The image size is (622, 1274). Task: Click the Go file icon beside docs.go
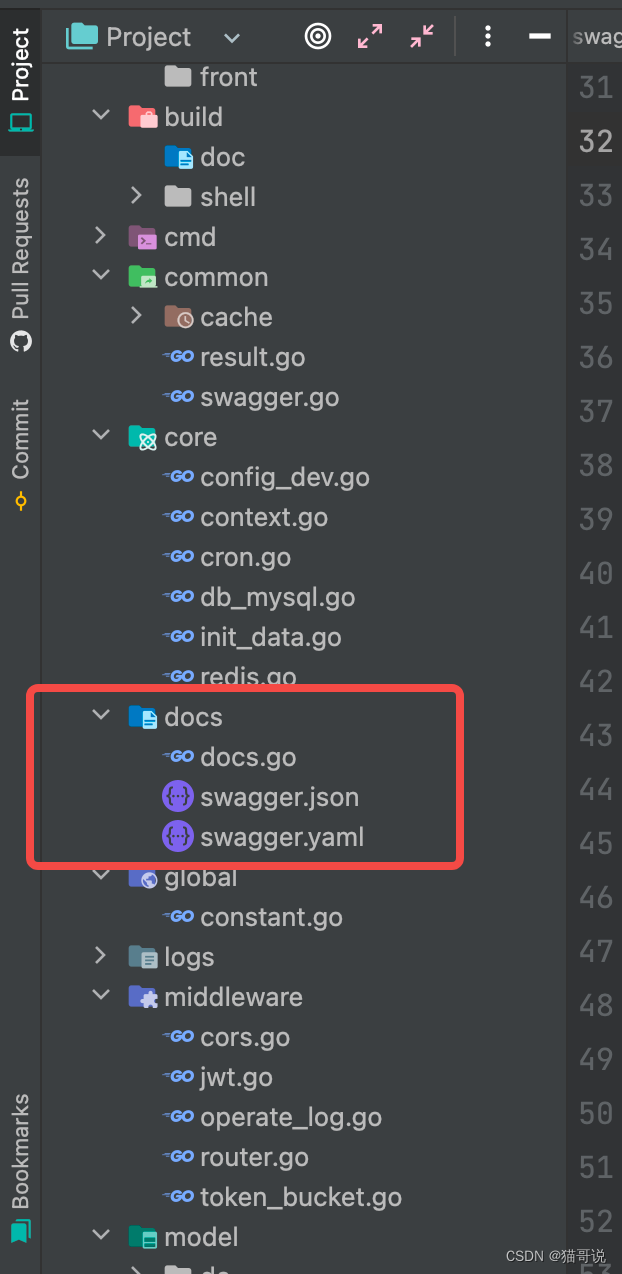click(x=178, y=756)
